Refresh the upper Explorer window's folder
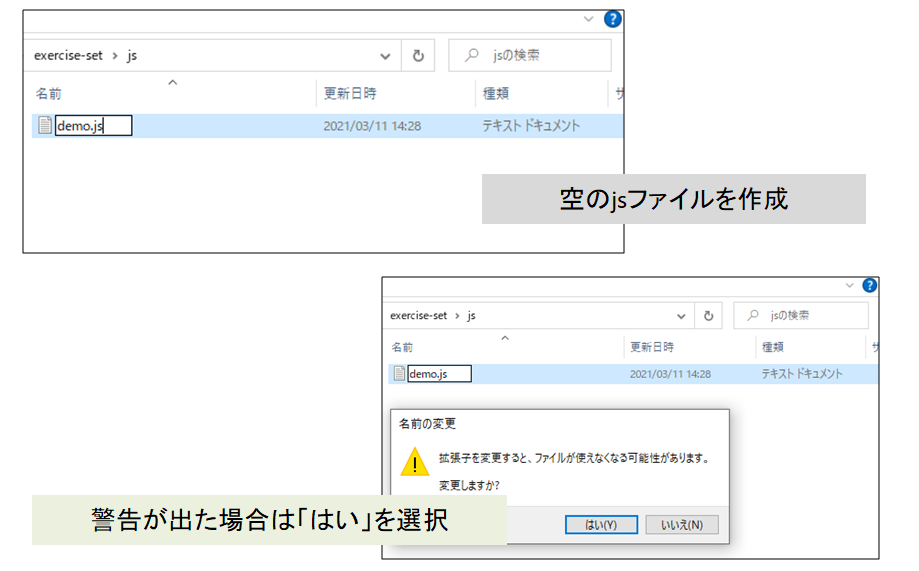919x571 pixels. [418, 56]
